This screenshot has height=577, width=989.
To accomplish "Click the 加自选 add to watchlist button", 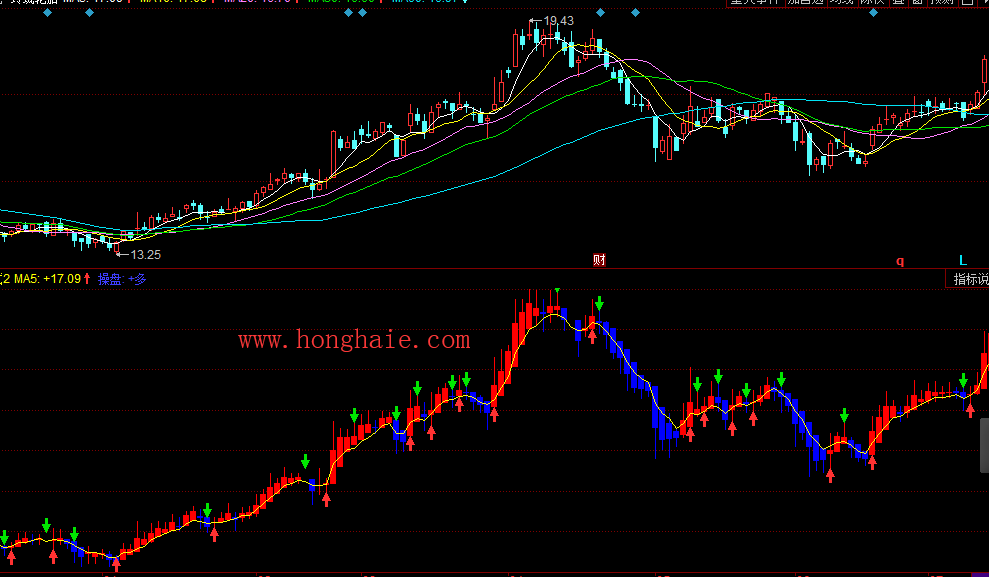I will (805, 3).
